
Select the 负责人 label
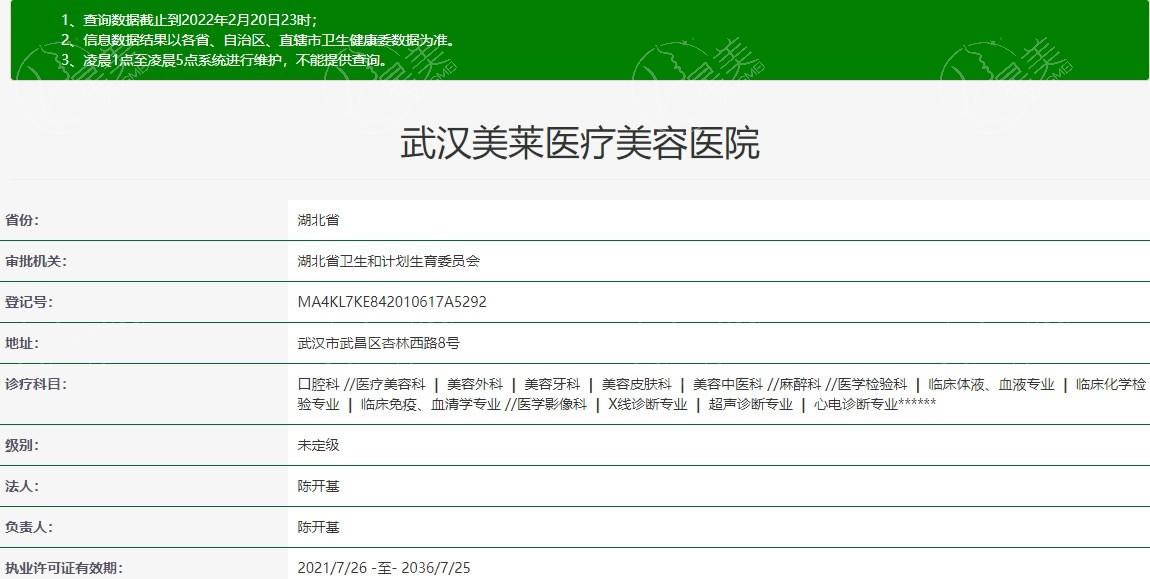(x=29, y=528)
